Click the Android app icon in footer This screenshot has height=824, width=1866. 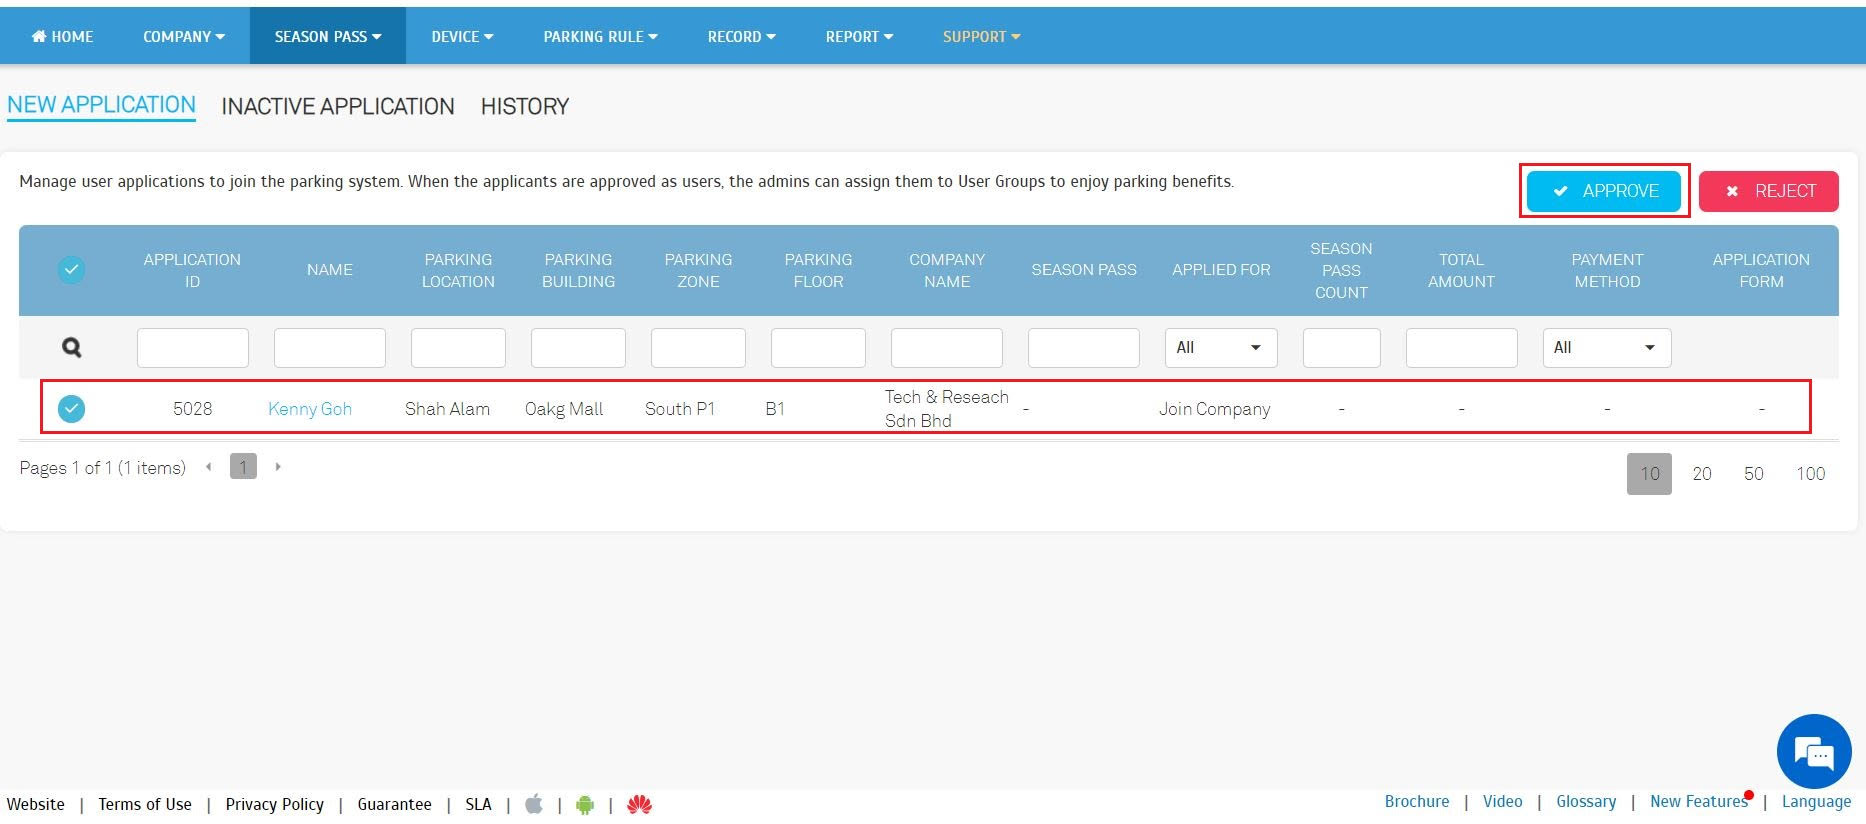coord(585,804)
